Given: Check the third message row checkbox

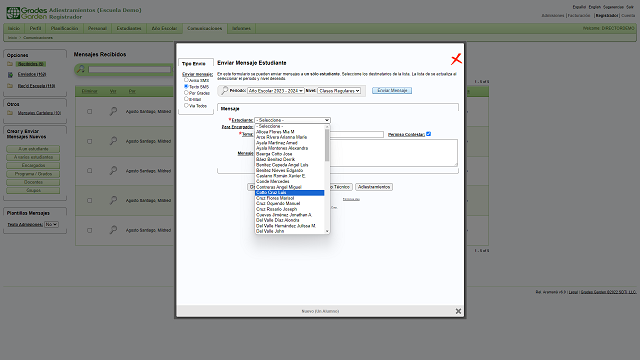Looking at the screenshot, I should pyautogui.click(x=89, y=171).
